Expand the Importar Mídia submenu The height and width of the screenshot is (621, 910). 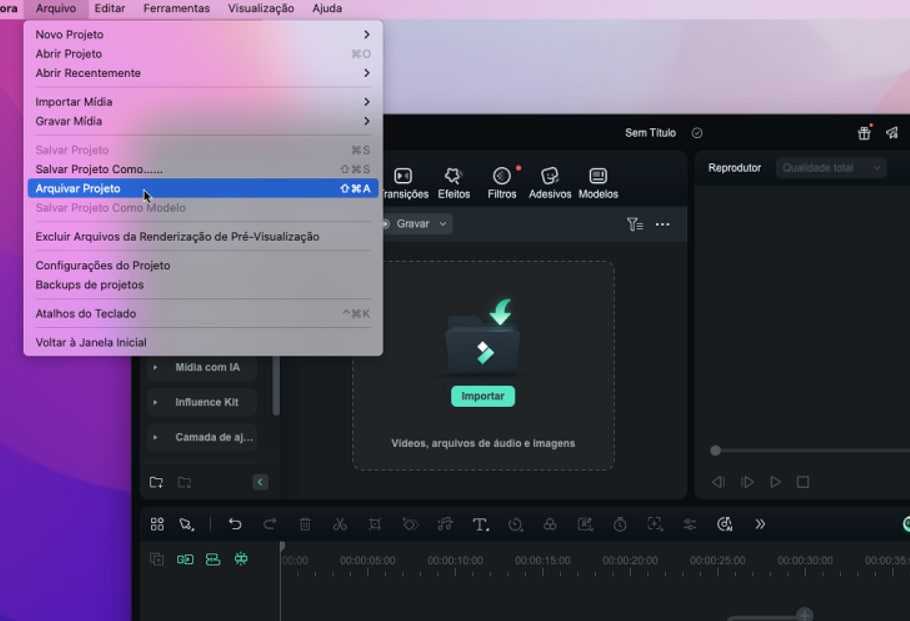pyautogui.click(x=203, y=102)
